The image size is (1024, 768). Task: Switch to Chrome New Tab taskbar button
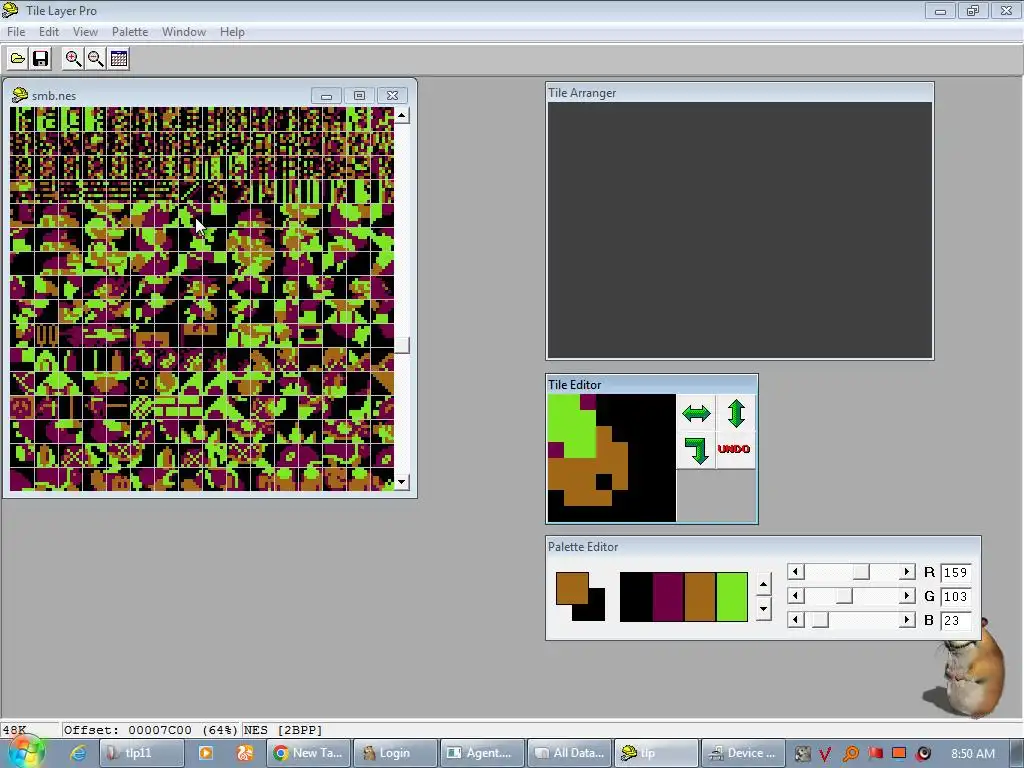click(309, 753)
